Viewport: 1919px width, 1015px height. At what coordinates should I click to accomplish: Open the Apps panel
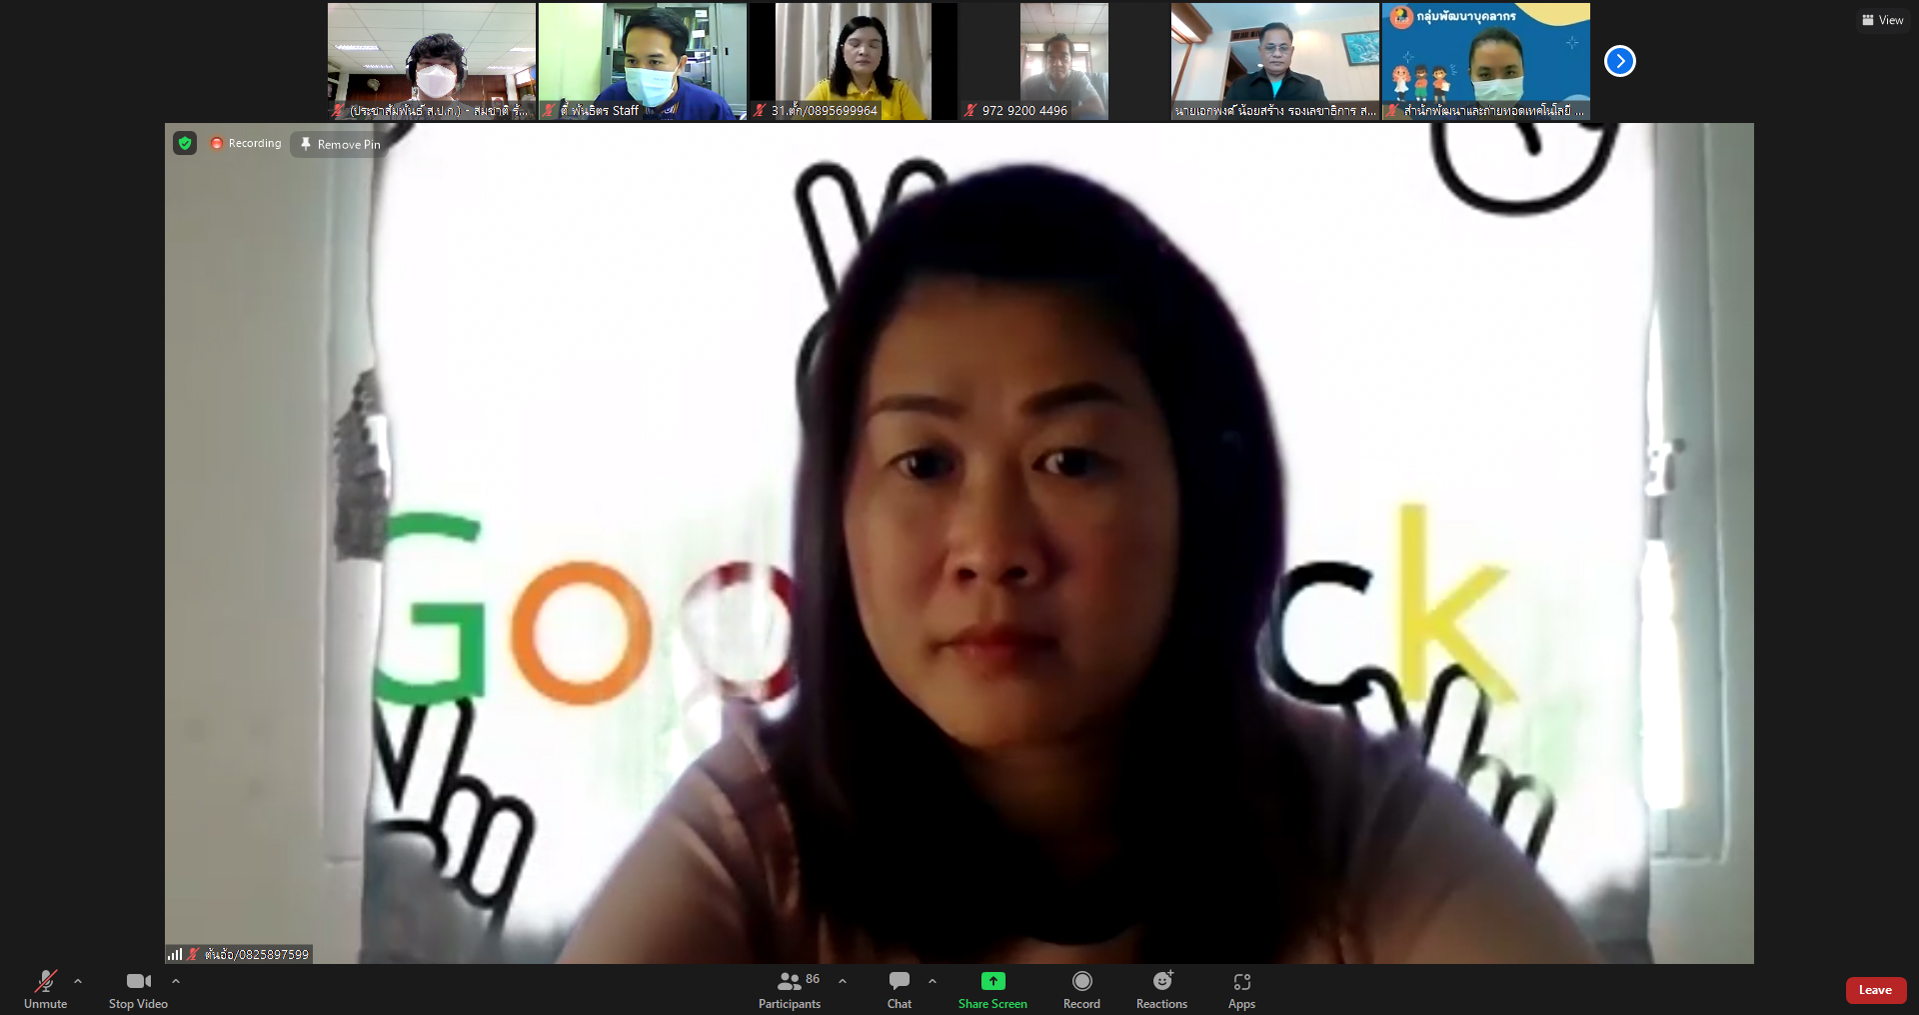click(1241, 990)
